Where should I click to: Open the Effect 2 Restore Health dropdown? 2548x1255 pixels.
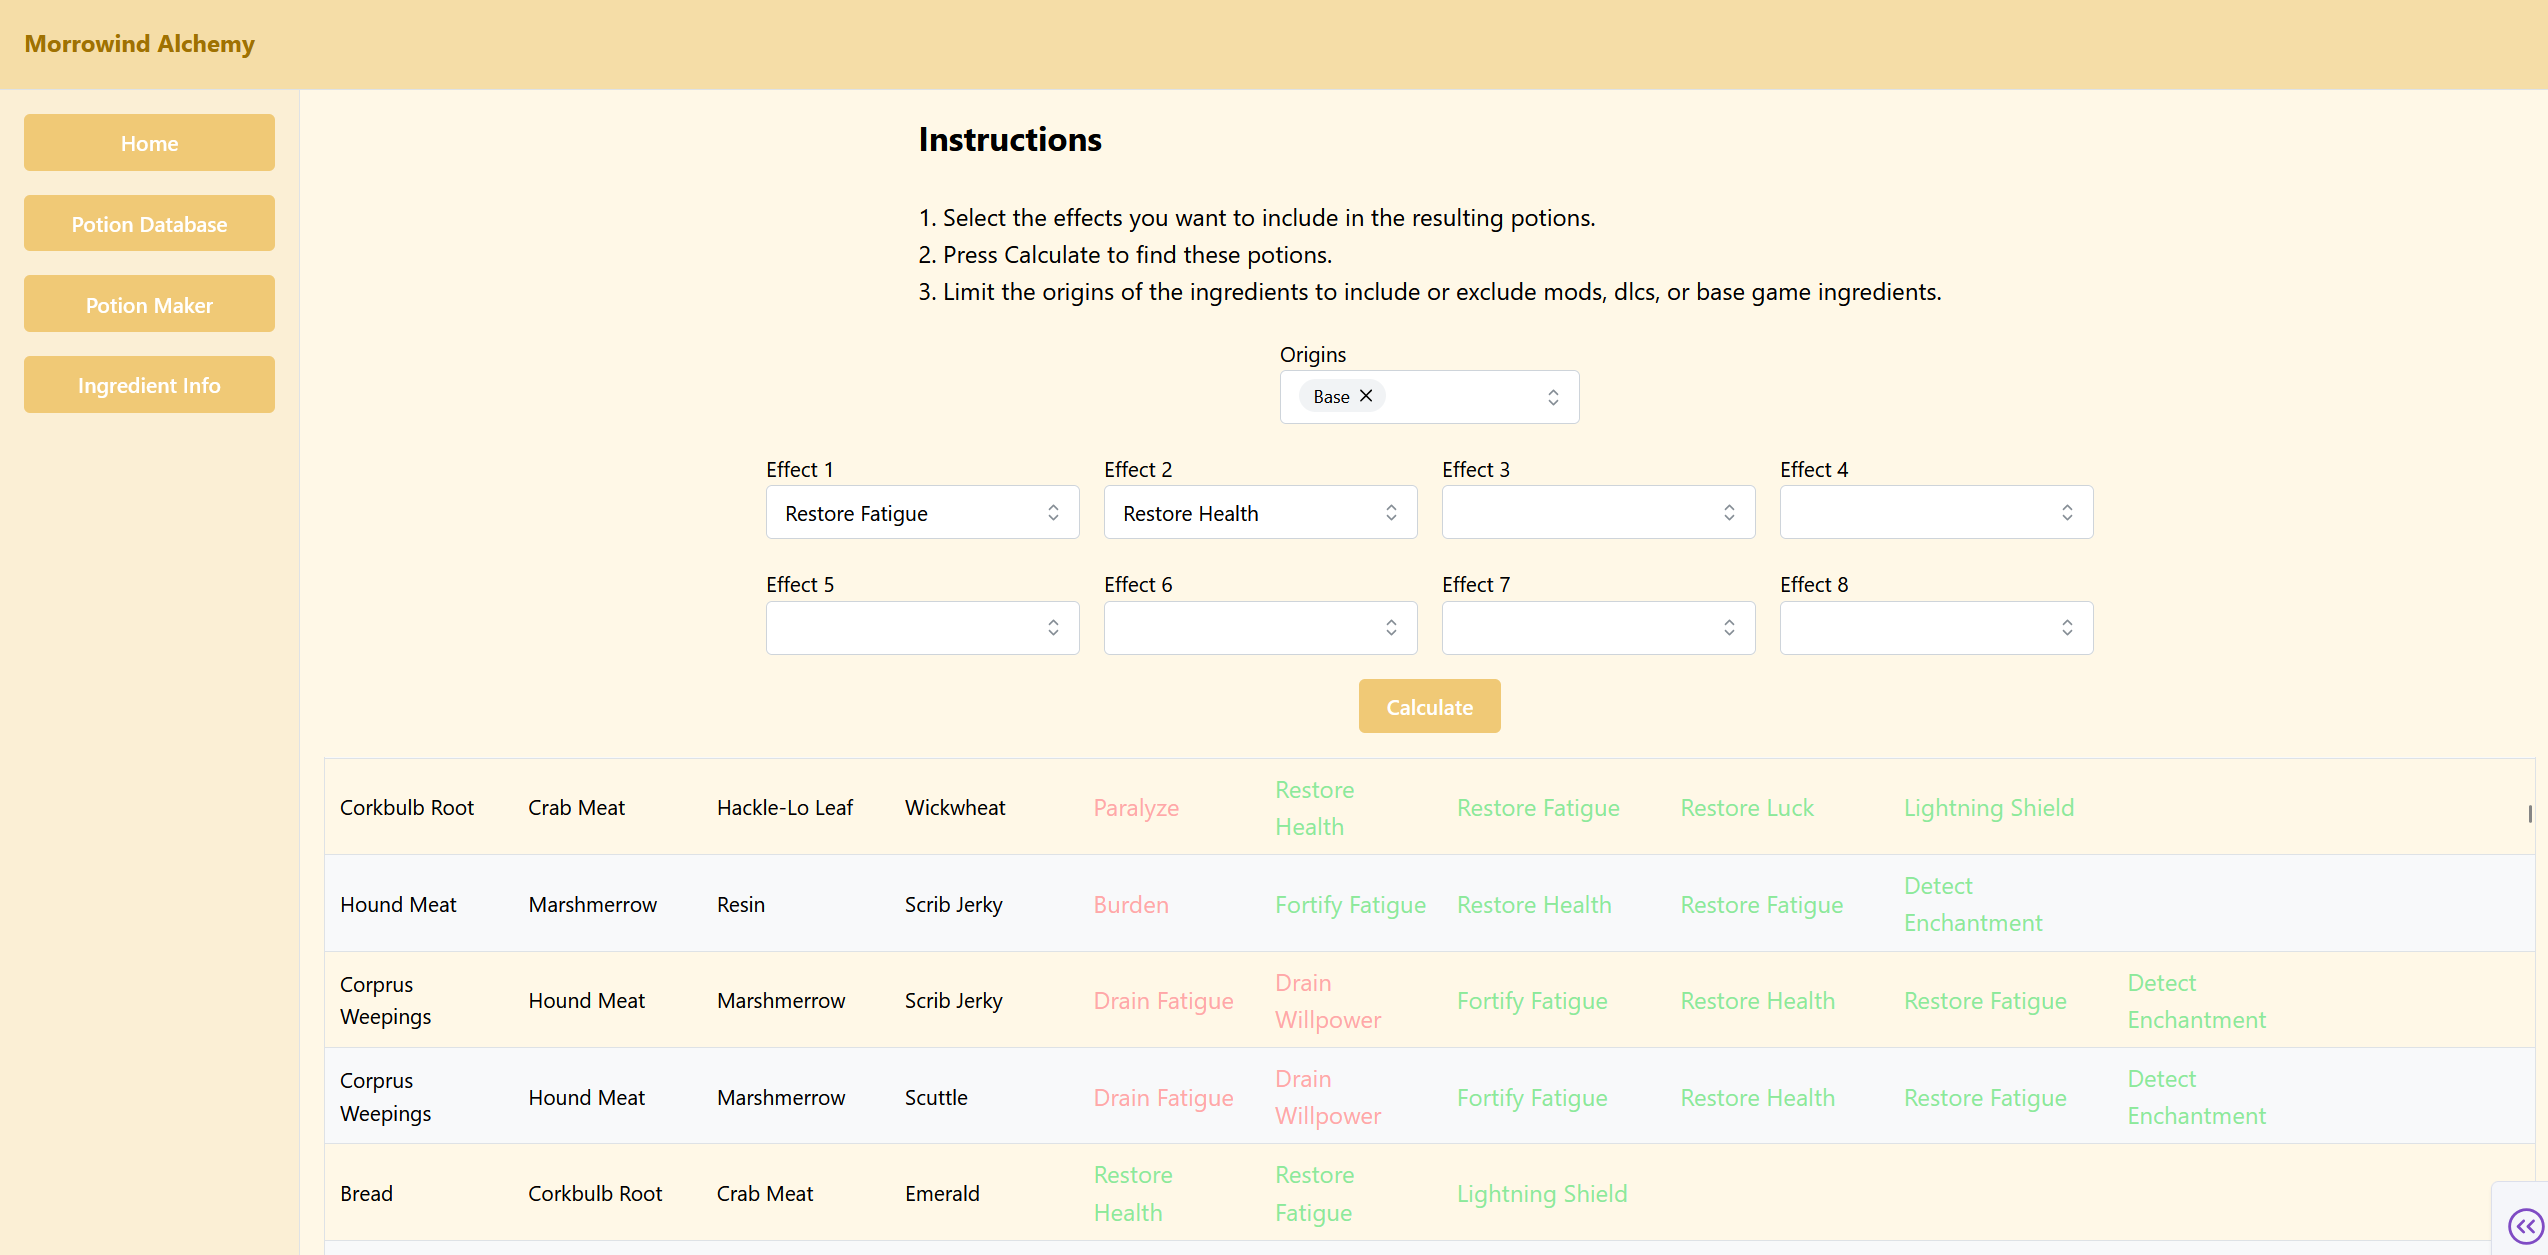point(1260,513)
